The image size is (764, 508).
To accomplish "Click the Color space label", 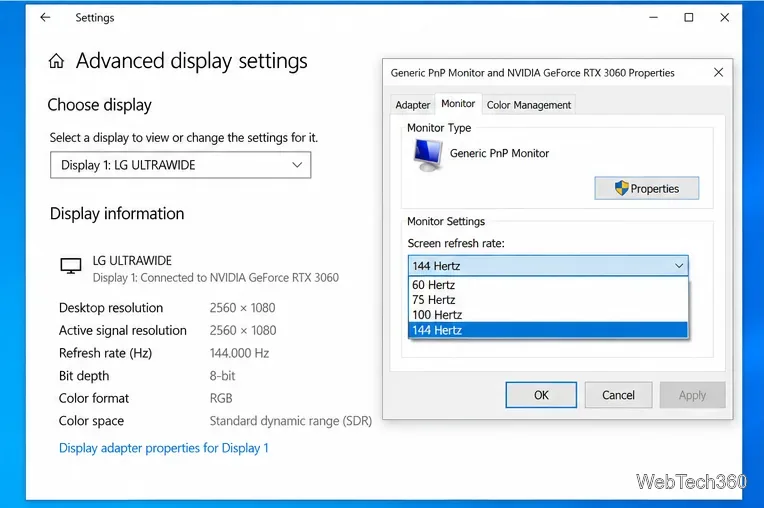I will click(91, 421).
